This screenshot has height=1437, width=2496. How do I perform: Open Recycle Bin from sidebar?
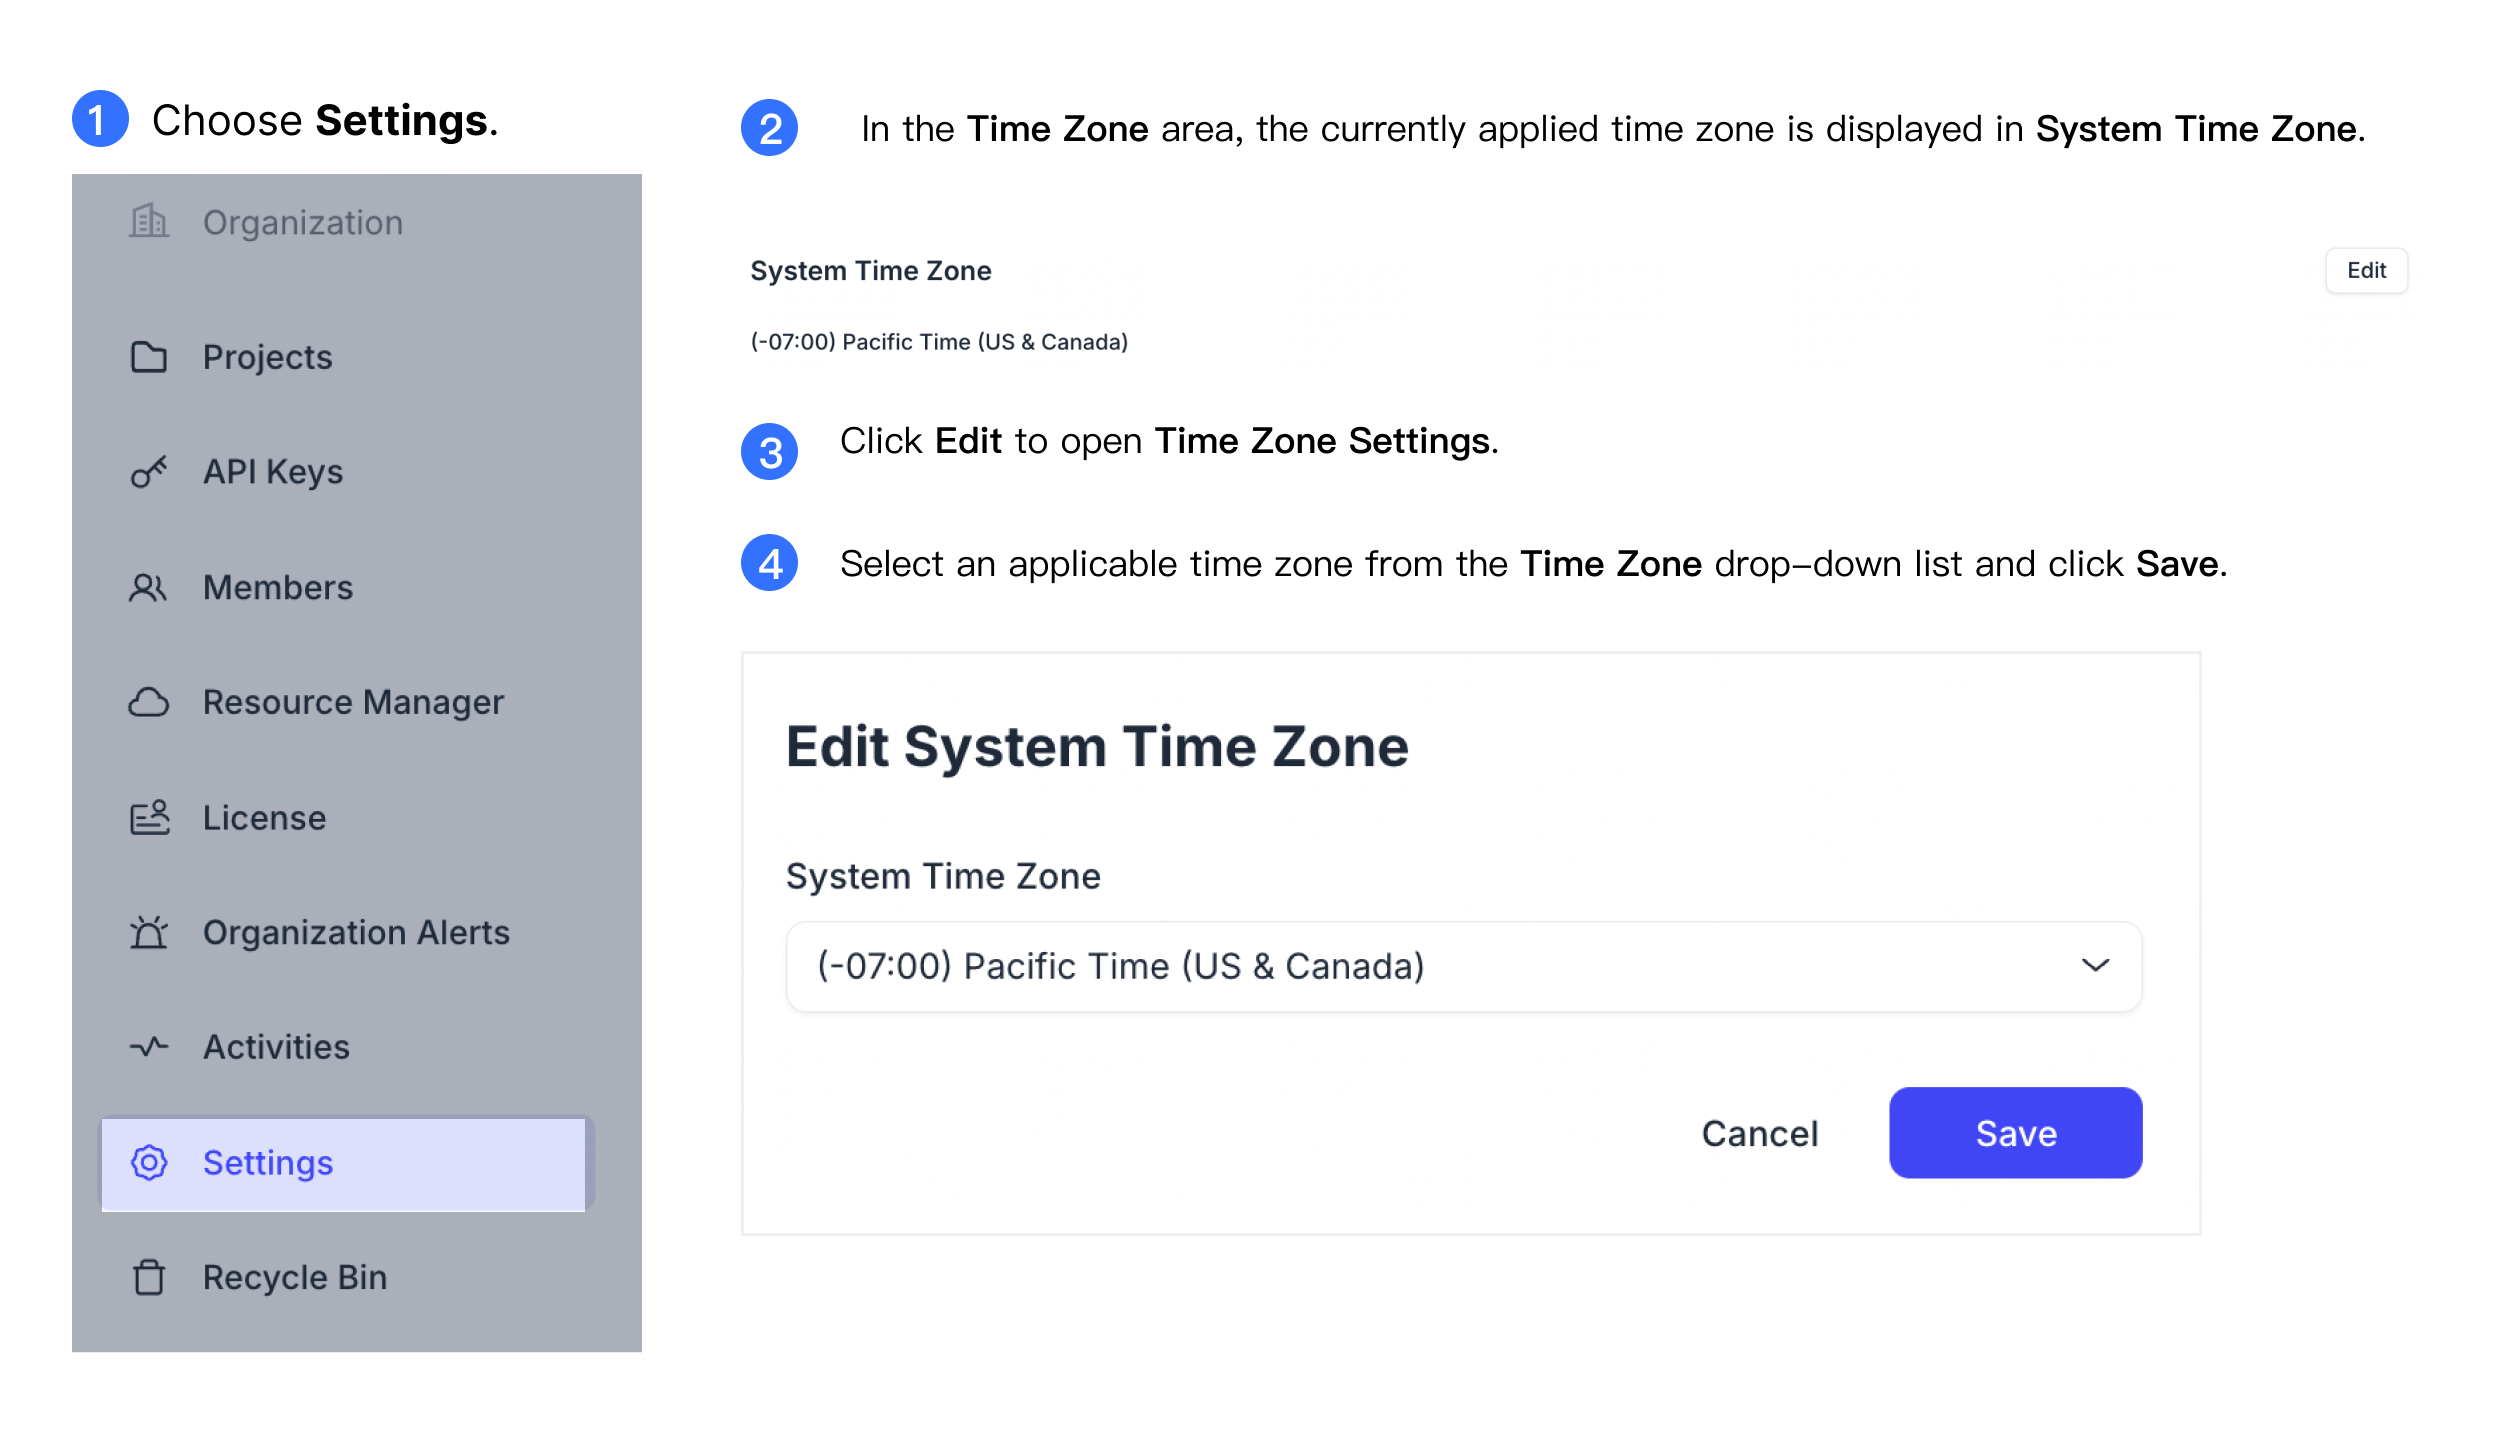[x=291, y=1276]
